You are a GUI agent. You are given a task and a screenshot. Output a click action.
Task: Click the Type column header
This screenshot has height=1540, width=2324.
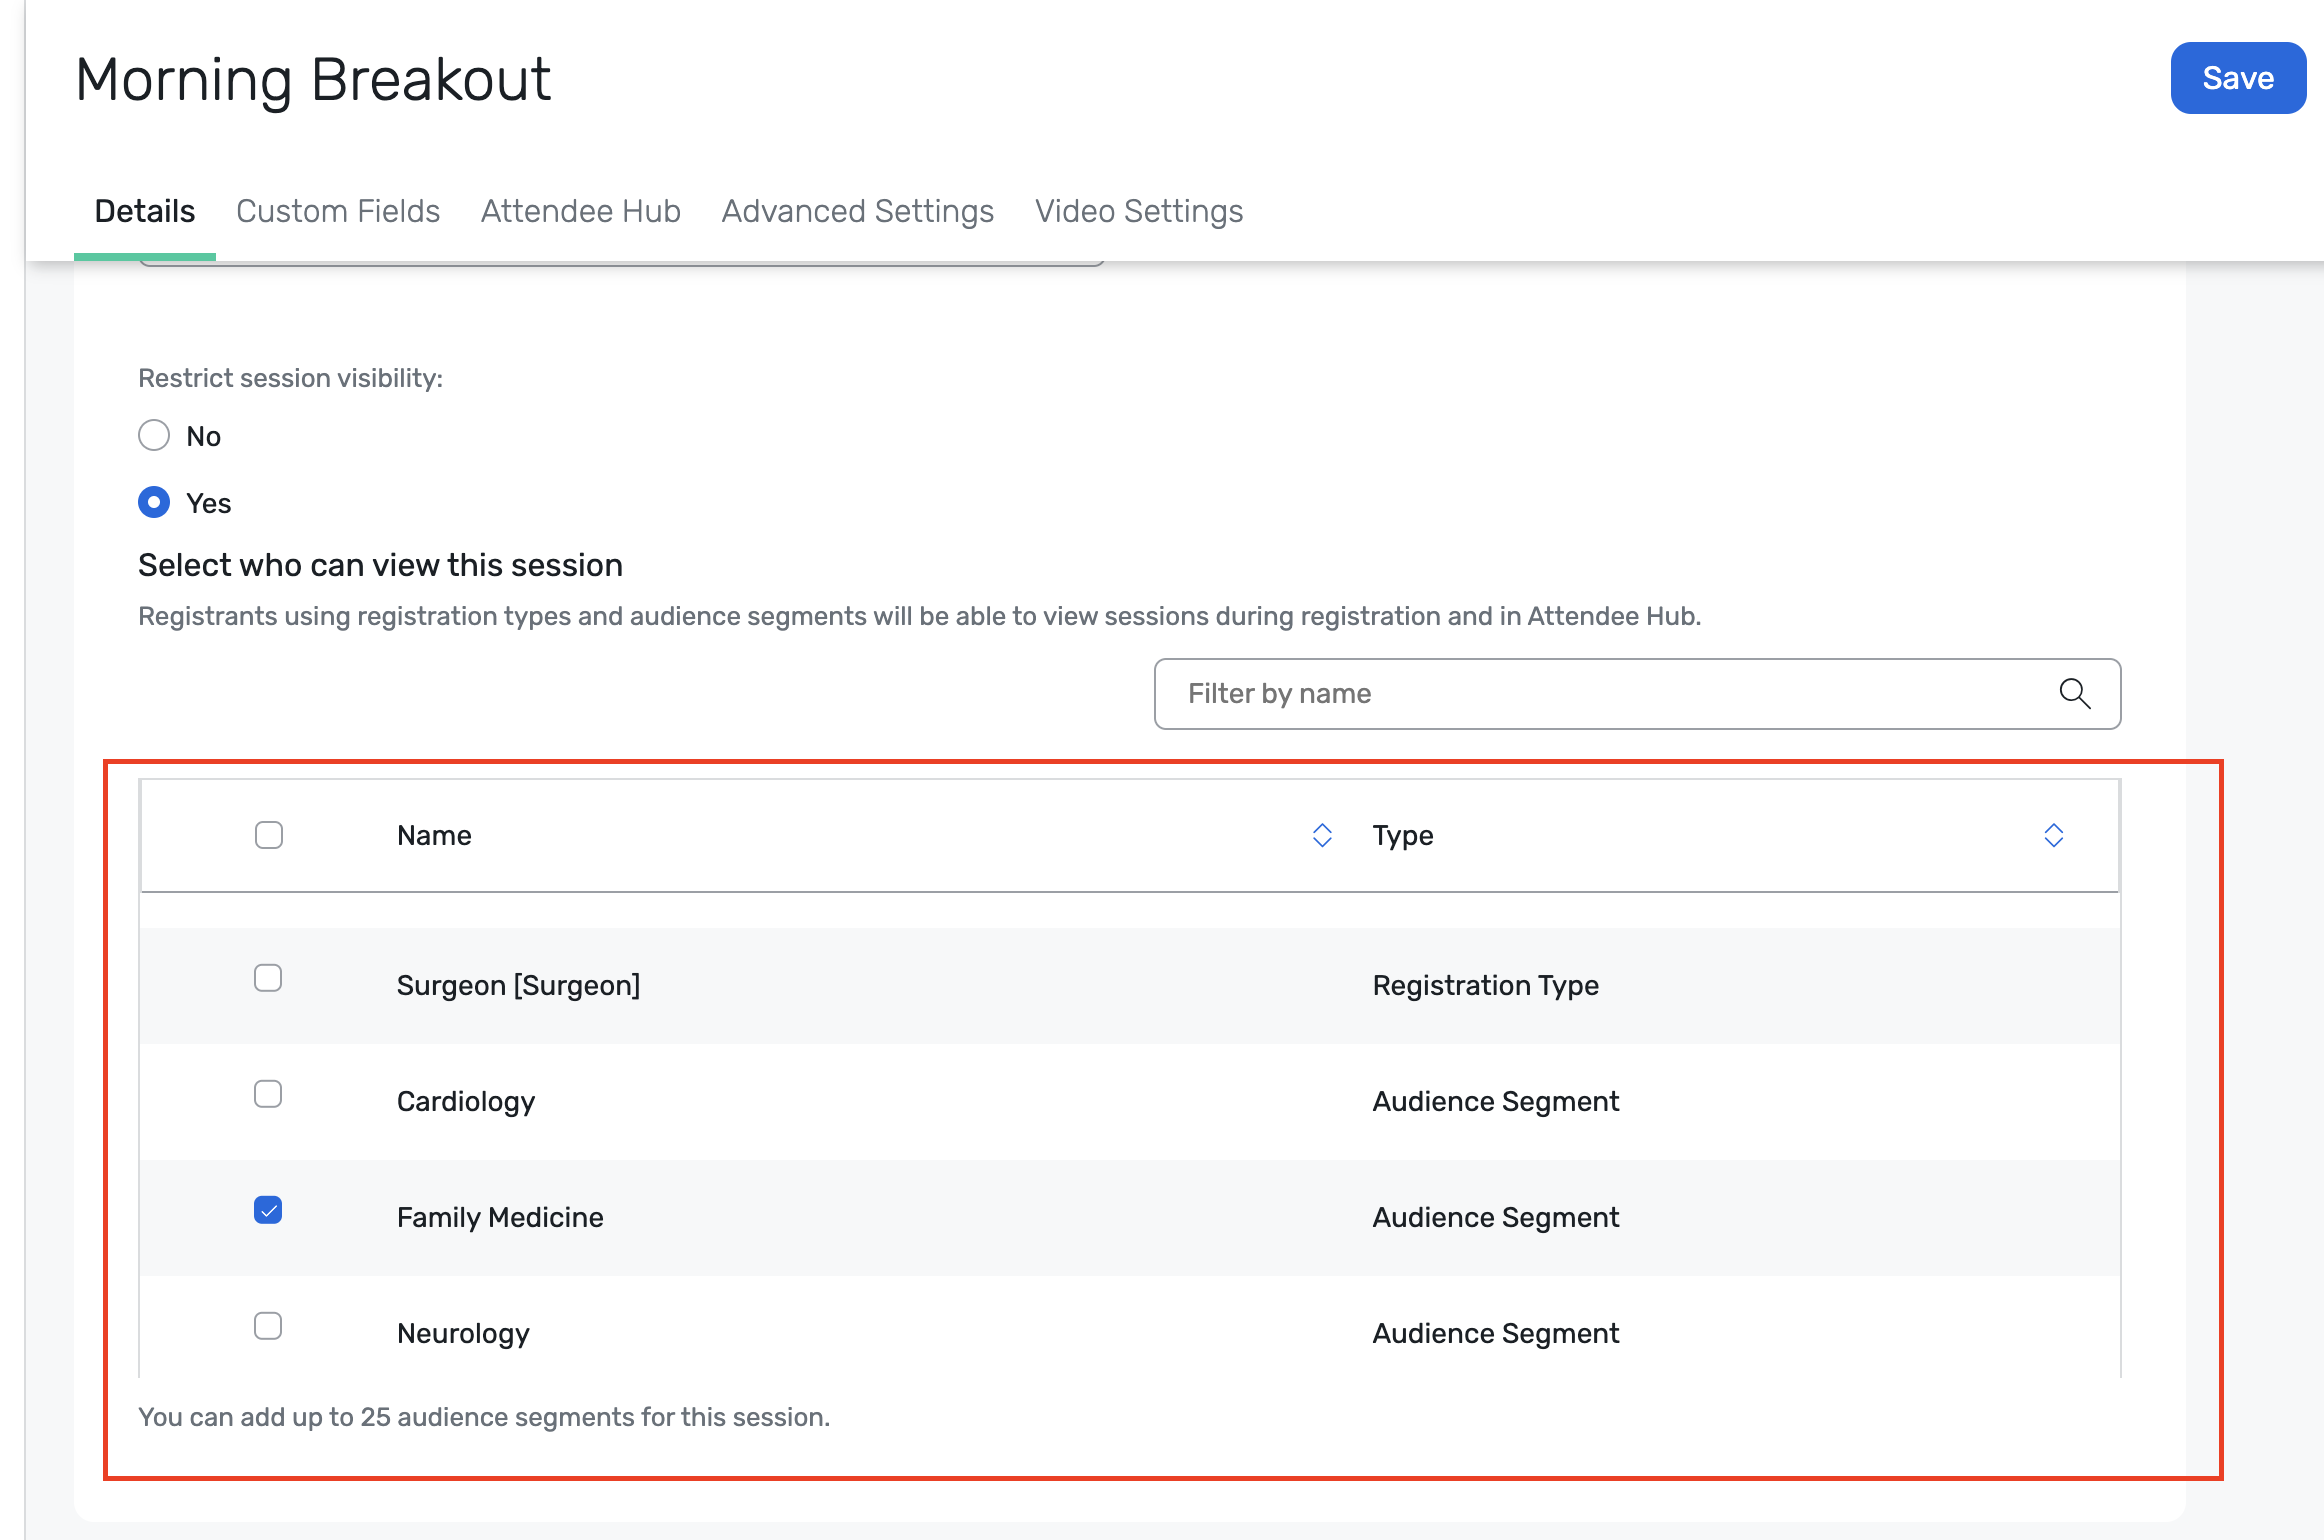point(1403,835)
